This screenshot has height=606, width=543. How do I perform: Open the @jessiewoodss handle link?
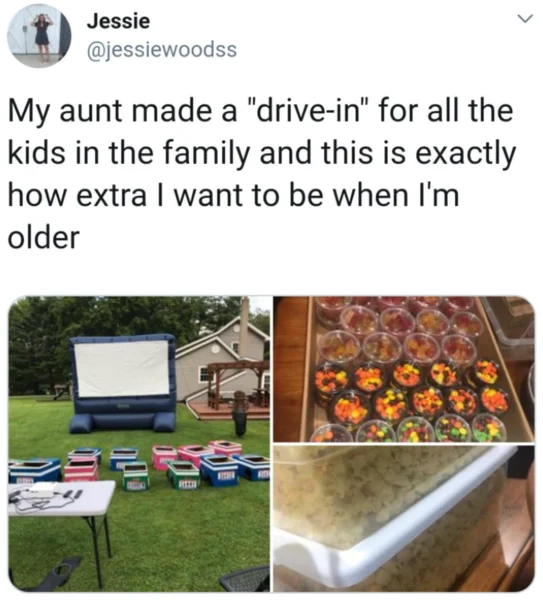click(x=162, y=50)
